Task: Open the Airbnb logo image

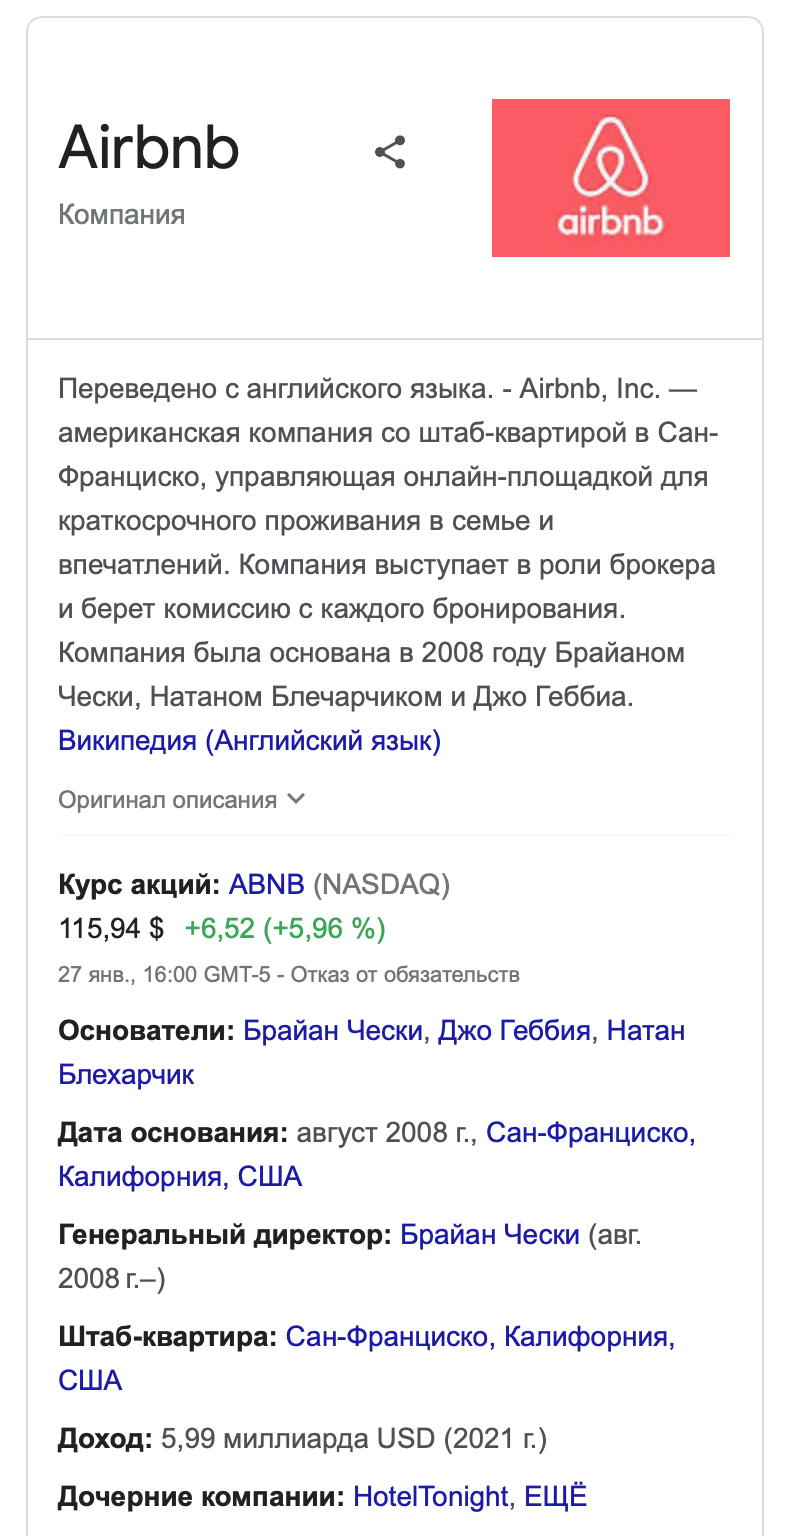Action: click(610, 178)
